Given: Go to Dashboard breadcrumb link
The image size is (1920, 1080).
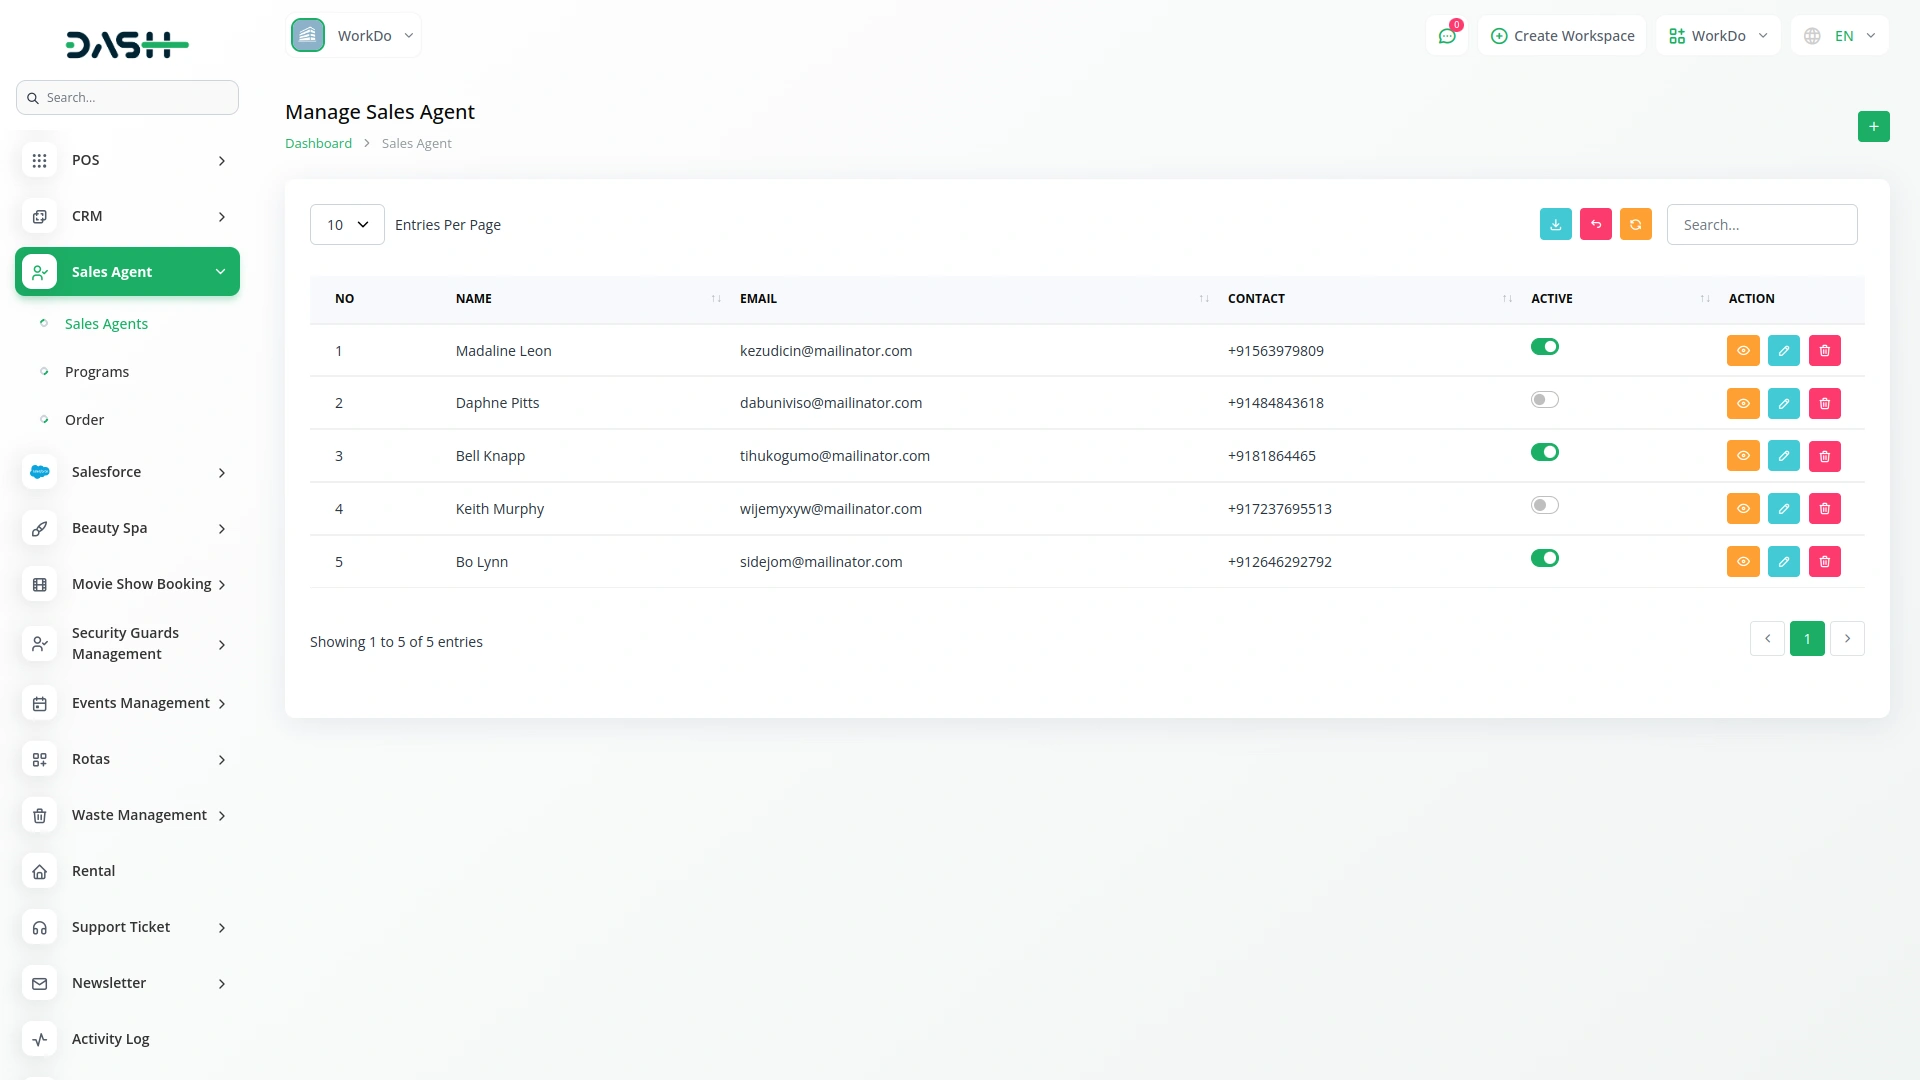Looking at the screenshot, I should pos(318,144).
